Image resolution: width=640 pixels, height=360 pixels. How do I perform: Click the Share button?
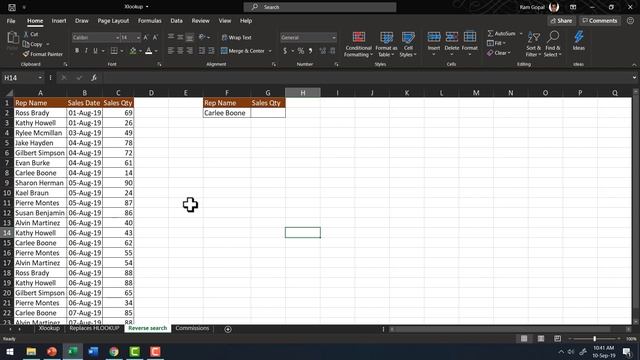click(561, 21)
